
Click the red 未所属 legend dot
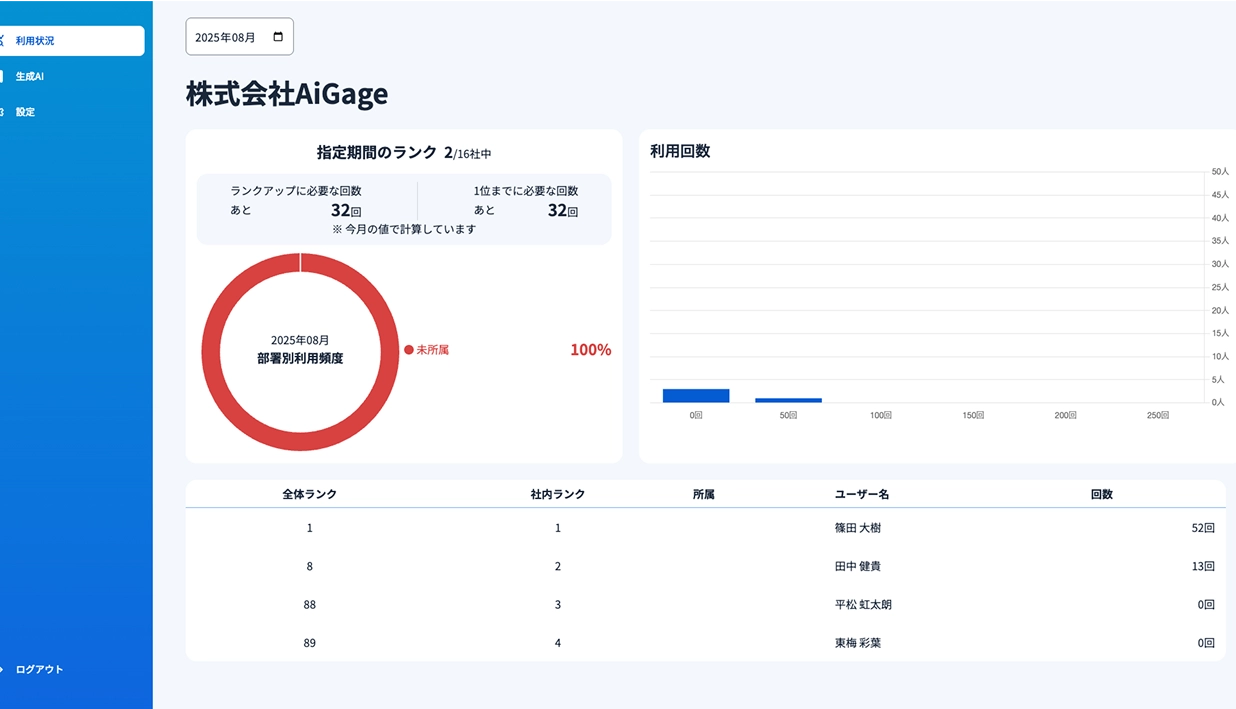[409, 349]
